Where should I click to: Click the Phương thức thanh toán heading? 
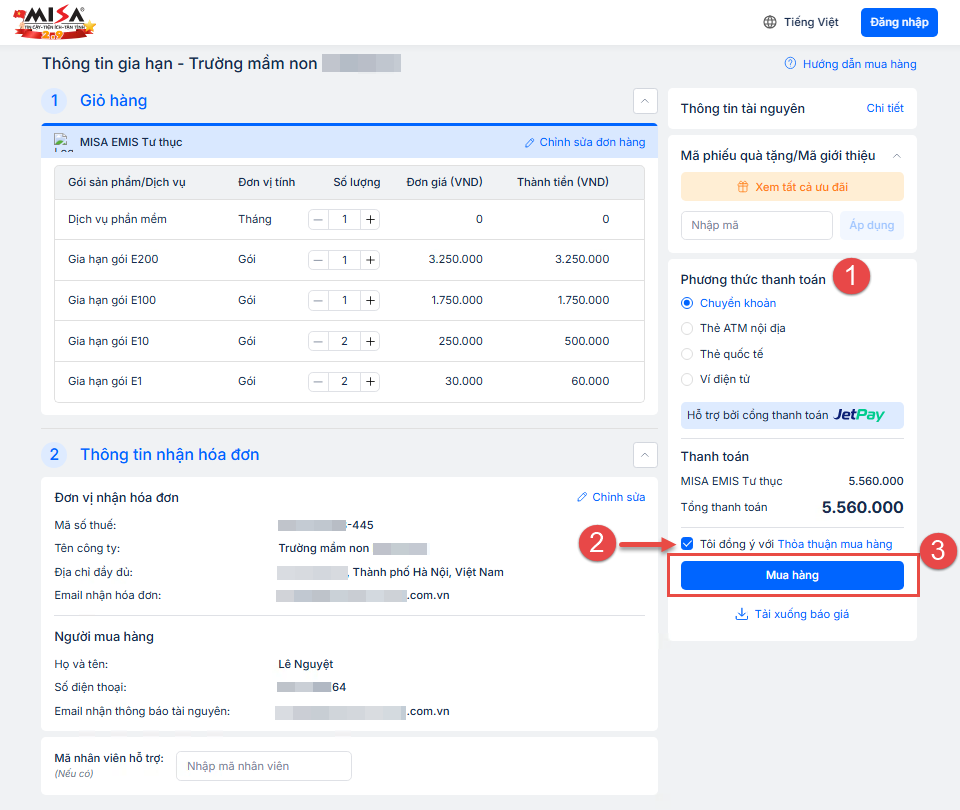[x=753, y=280]
